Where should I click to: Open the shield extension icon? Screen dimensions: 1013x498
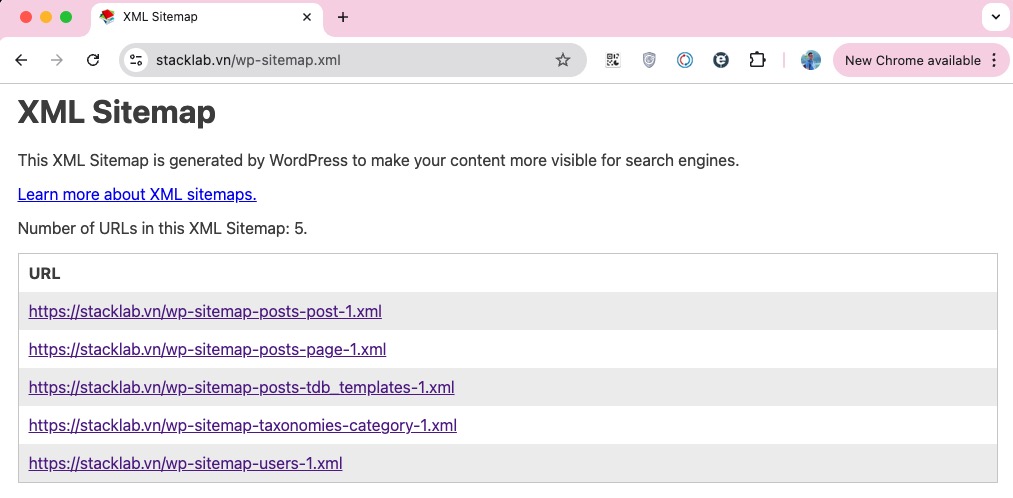[649, 60]
